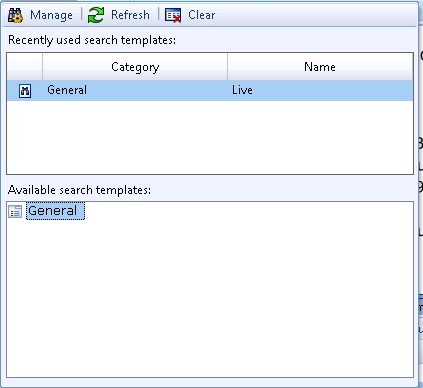Click the Recently used search templates label

pyautogui.click(x=92, y=40)
